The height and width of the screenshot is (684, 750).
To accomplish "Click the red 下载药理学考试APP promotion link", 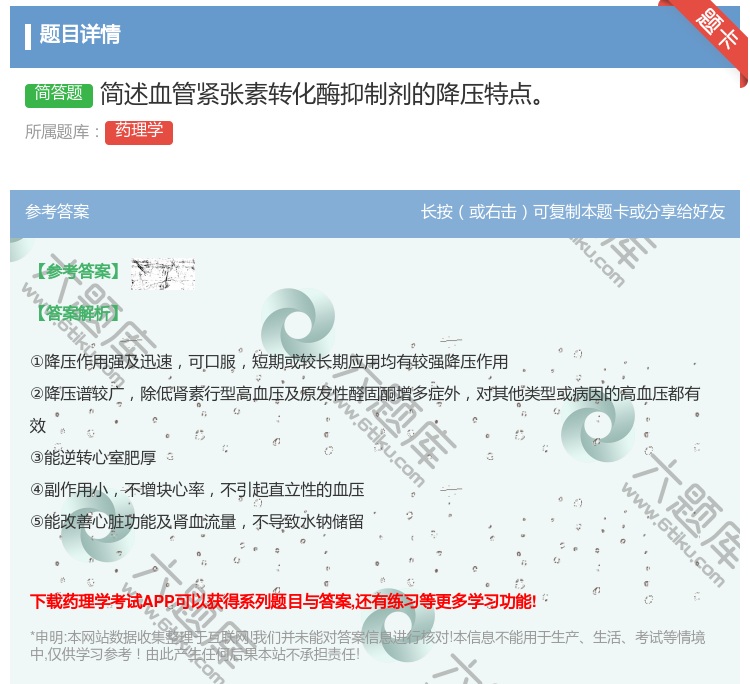I will [283, 601].
